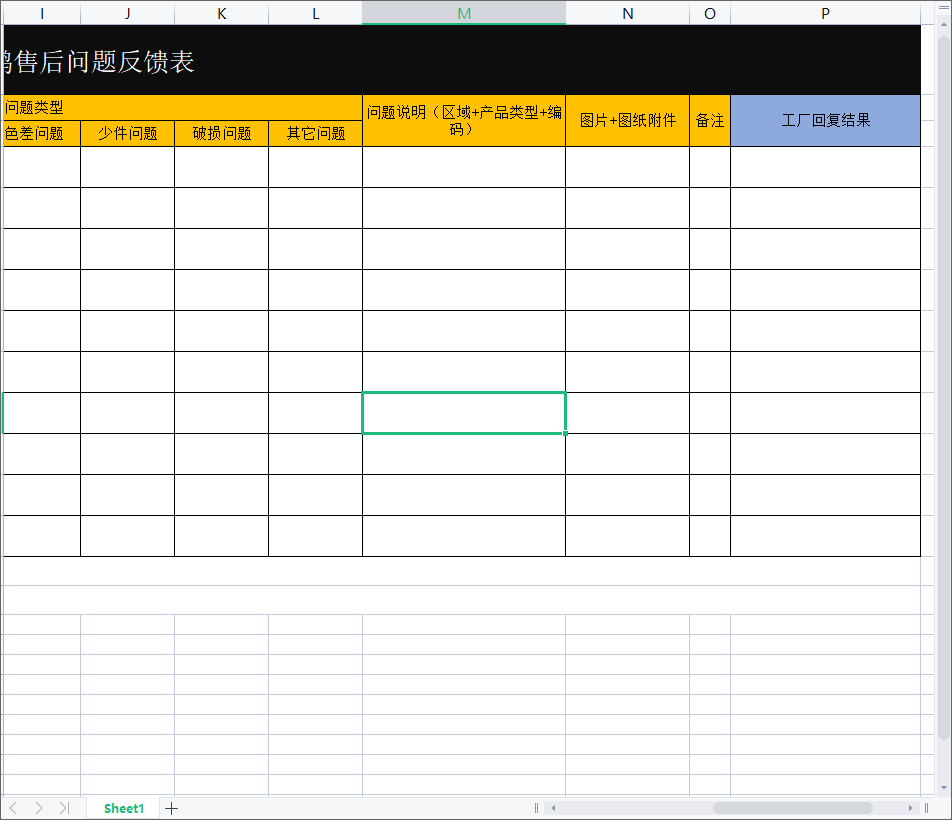Click the 问题类型 header cell
This screenshot has width=952, height=820.
coord(183,107)
